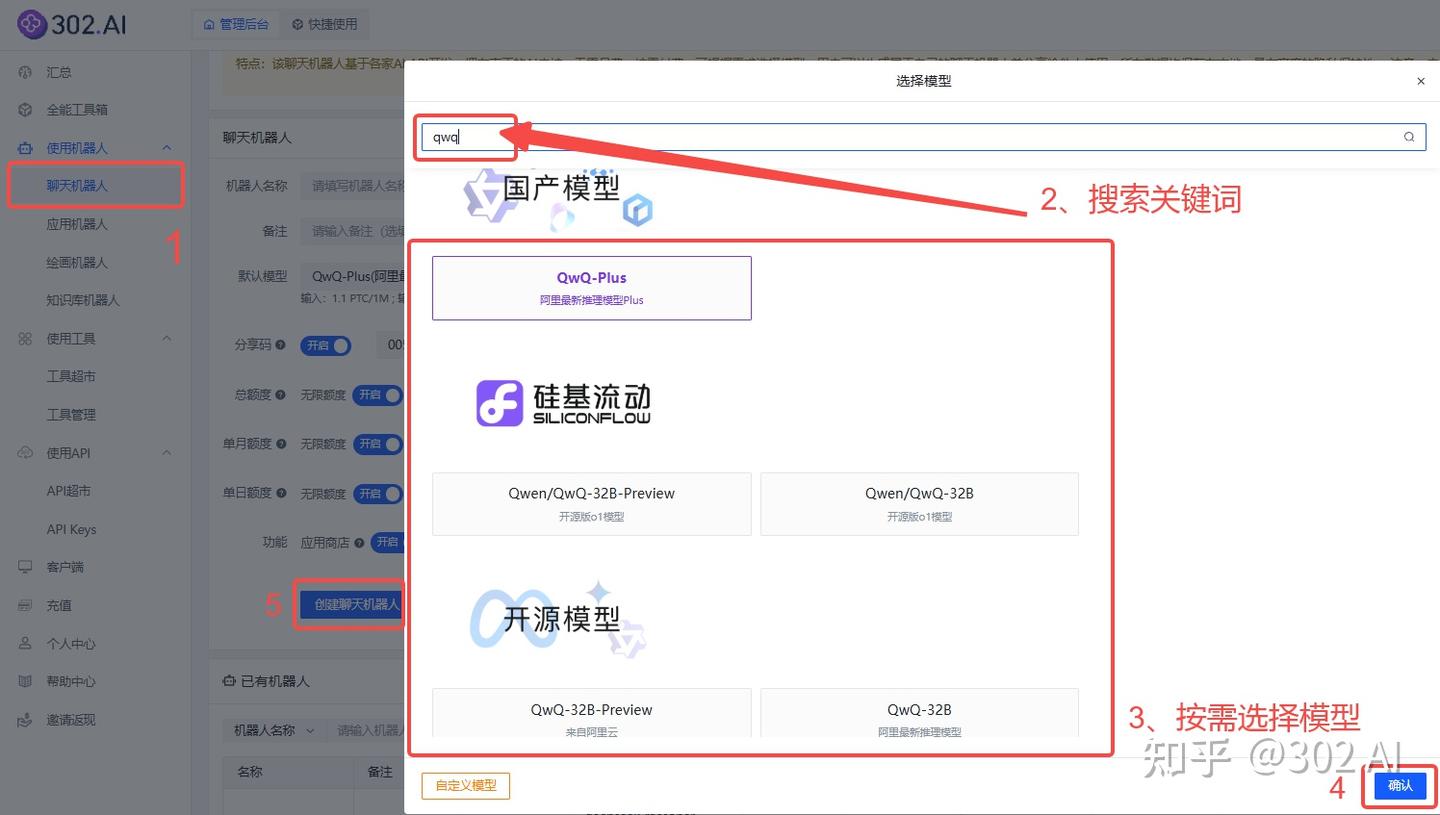Image resolution: width=1440 pixels, height=815 pixels.
Task: Turn off the 总额度 unlimited quota toggle
Action: click(x=378, y=394)
